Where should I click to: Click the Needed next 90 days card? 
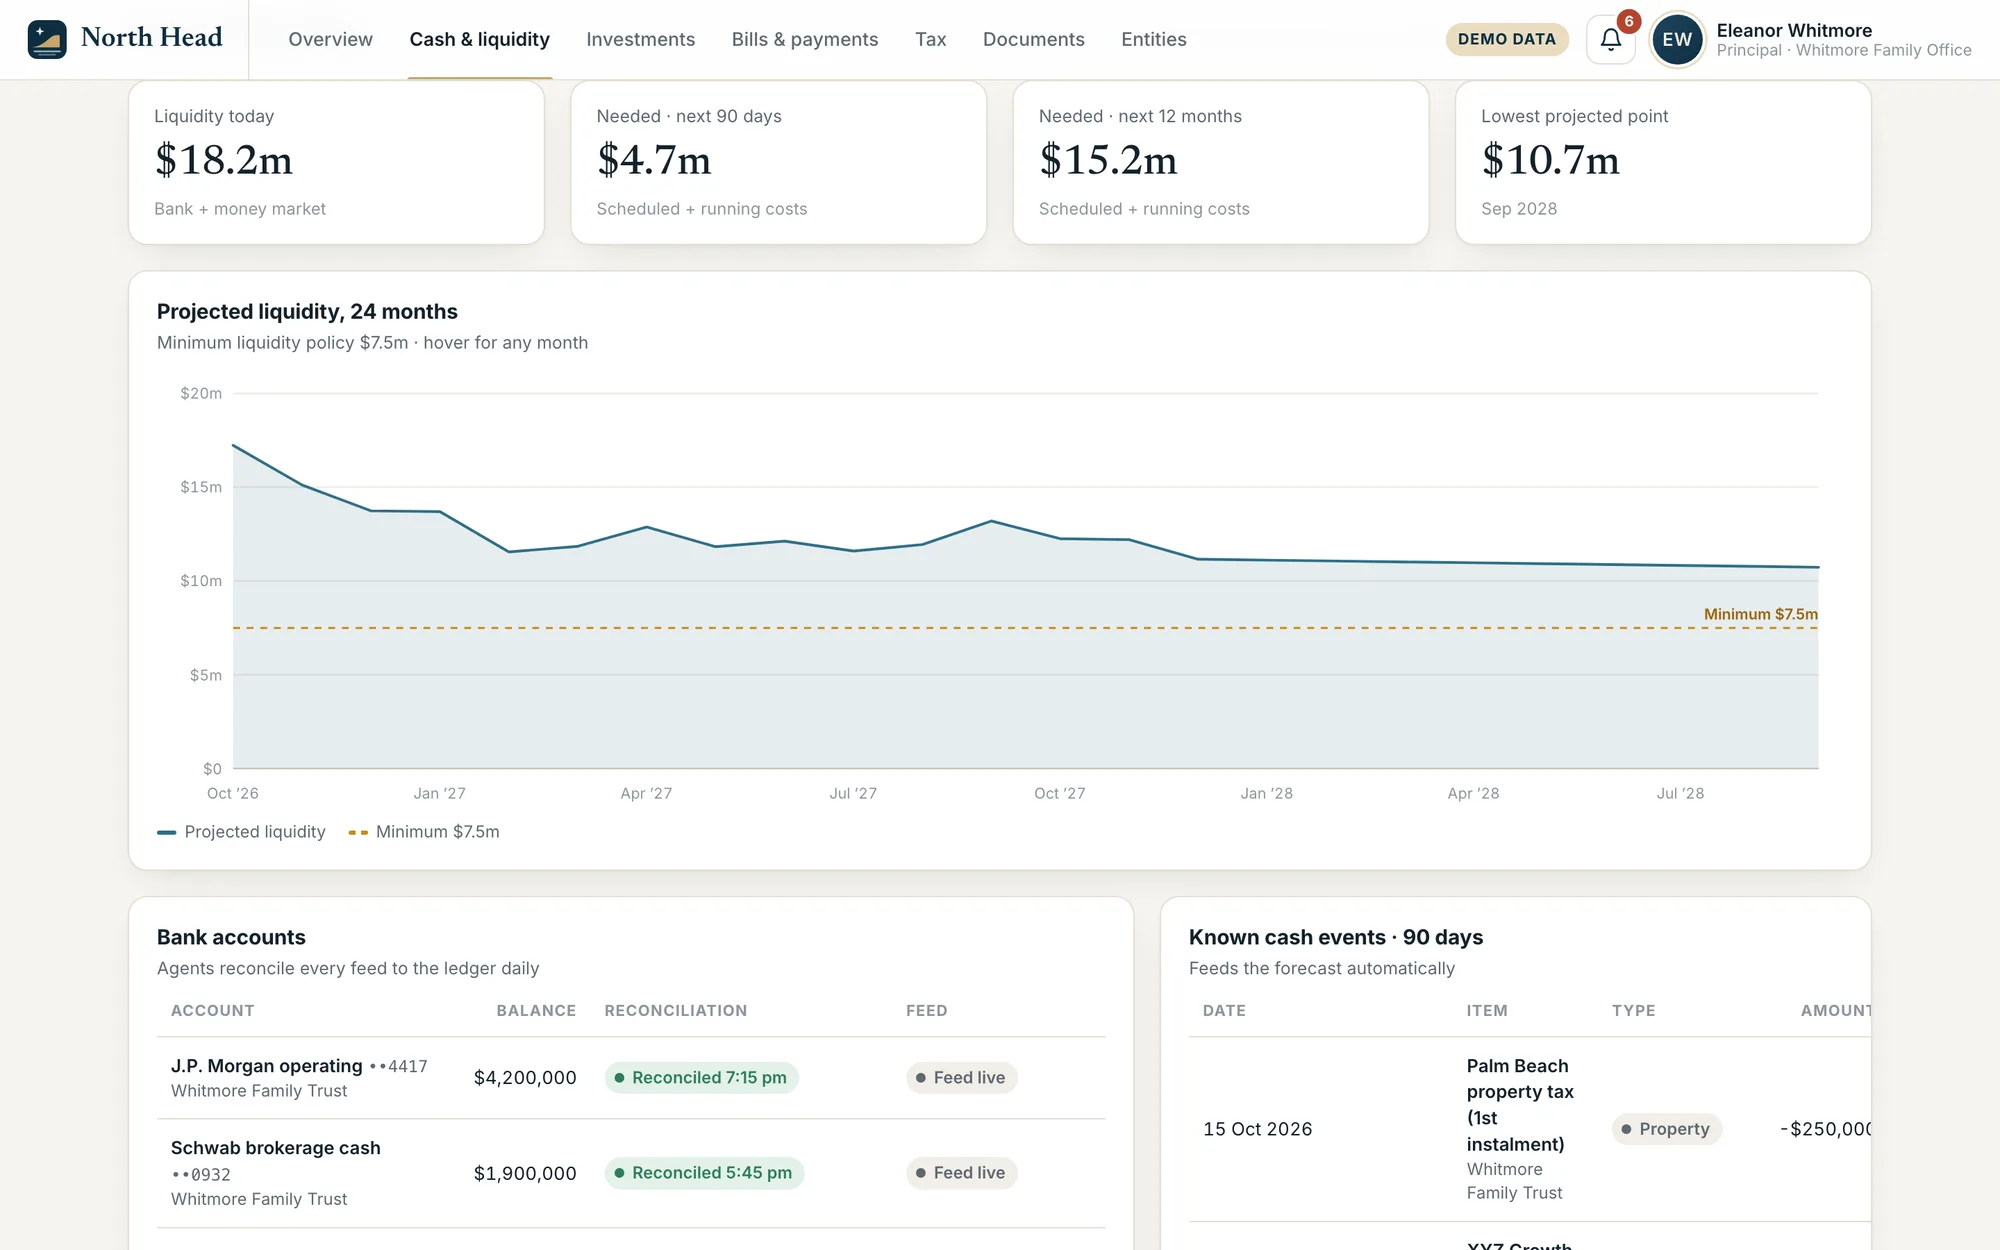click(778, 162)
